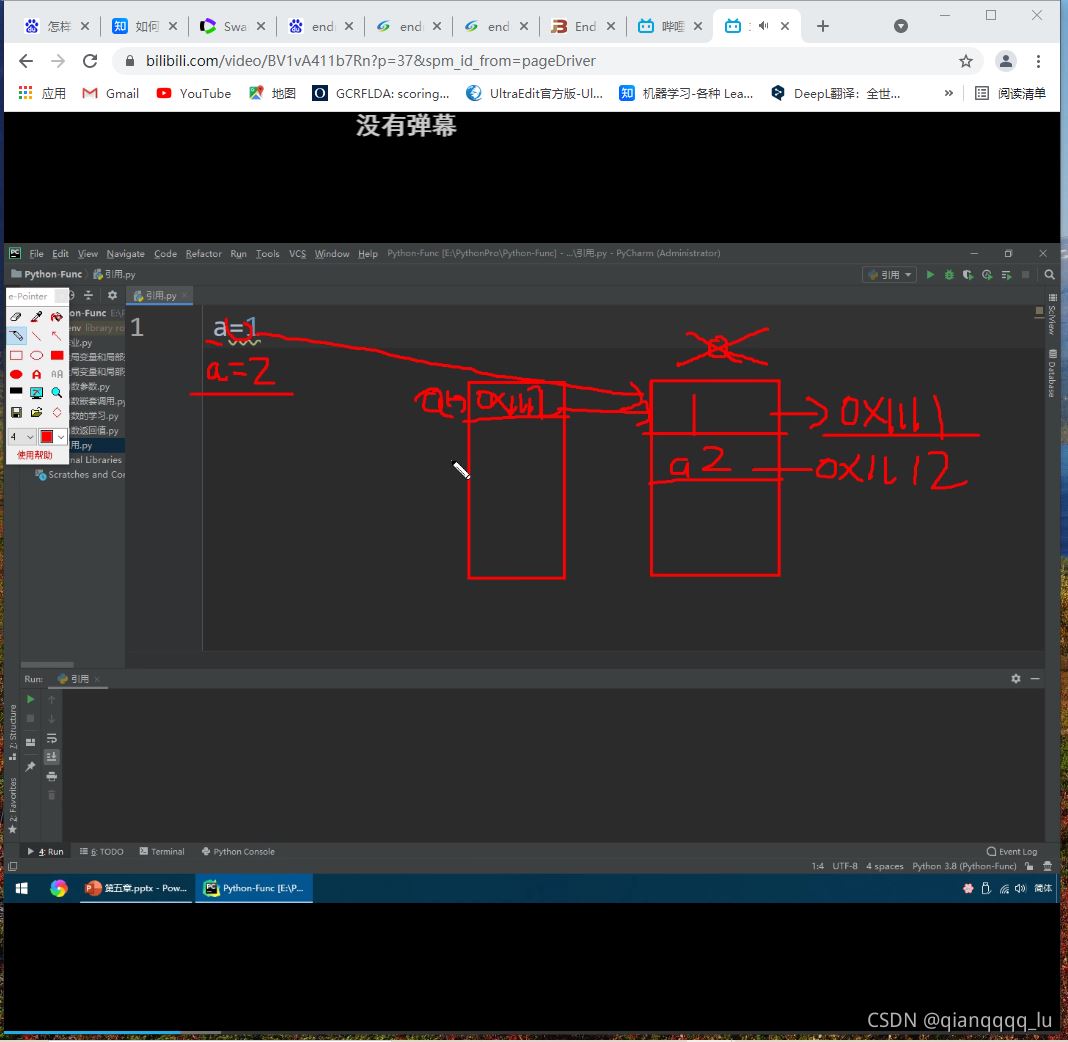Click the magnifier tool in e-Pointer
This screenshot has height=1042, width=1068.
[57, 393]
